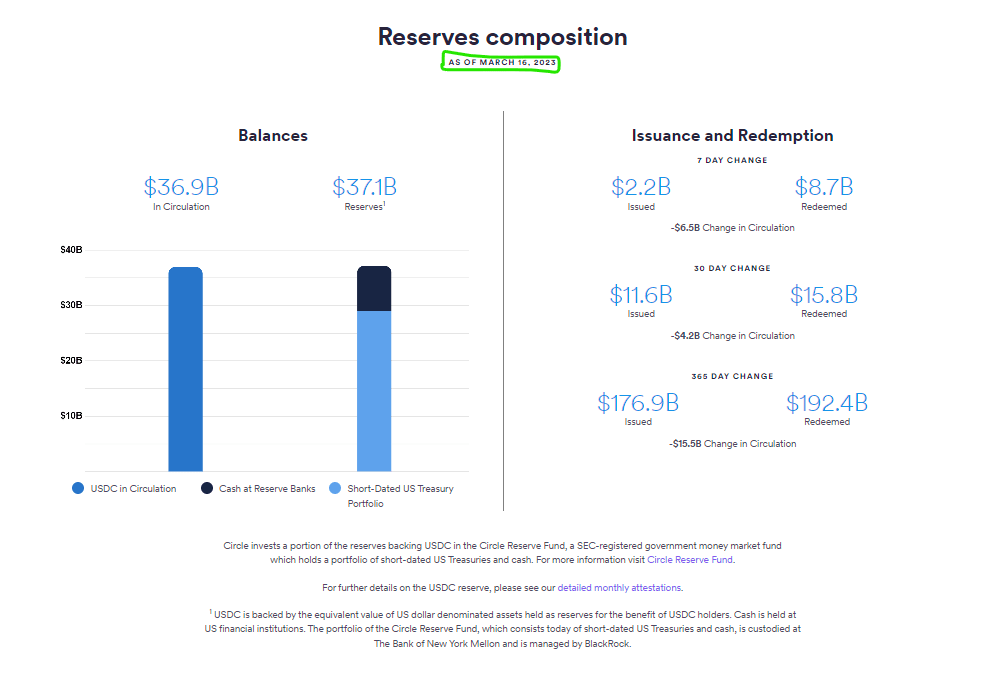Open the Circle Reserve Fund link
Image resolution: width=1004 pixels, height=674 pixels.
pos(690,560)
